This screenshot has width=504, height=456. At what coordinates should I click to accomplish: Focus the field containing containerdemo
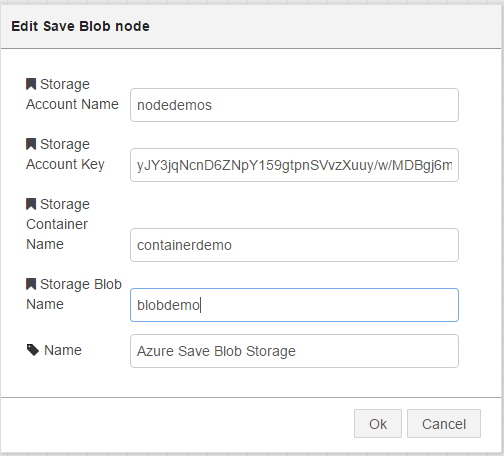(x=294, y=245)
